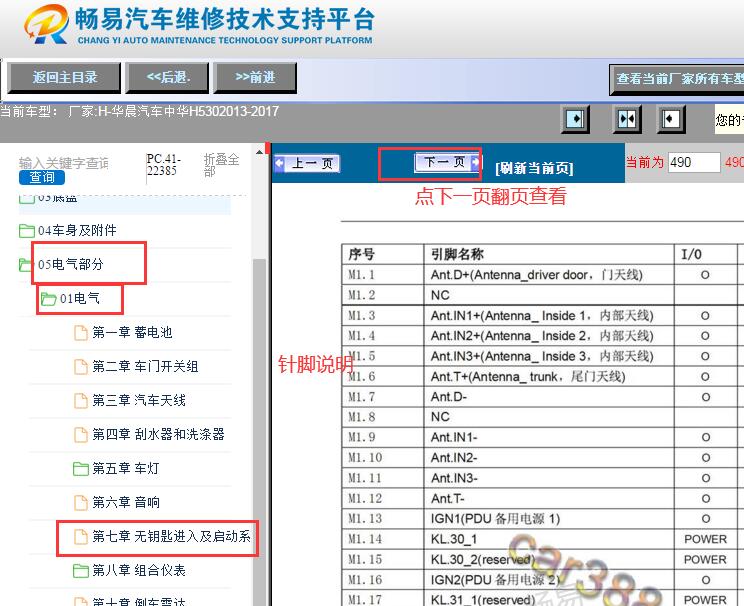Viewport: 744px width, 606px height.
Task: Click the I/0 column header
Action: [x=706, y=254]
